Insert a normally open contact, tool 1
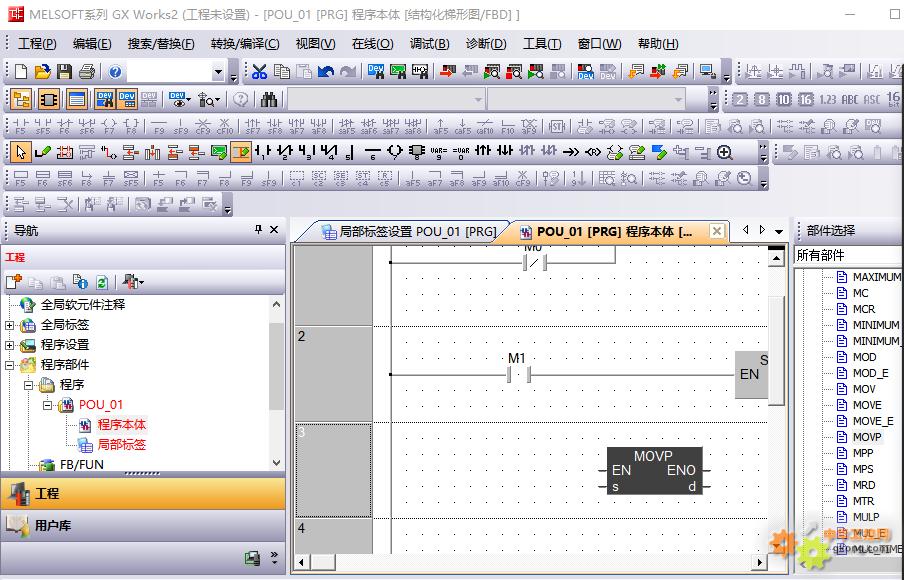Image resolution: width=904 pixels, height=580 pixels. click(x=263, y=152)
